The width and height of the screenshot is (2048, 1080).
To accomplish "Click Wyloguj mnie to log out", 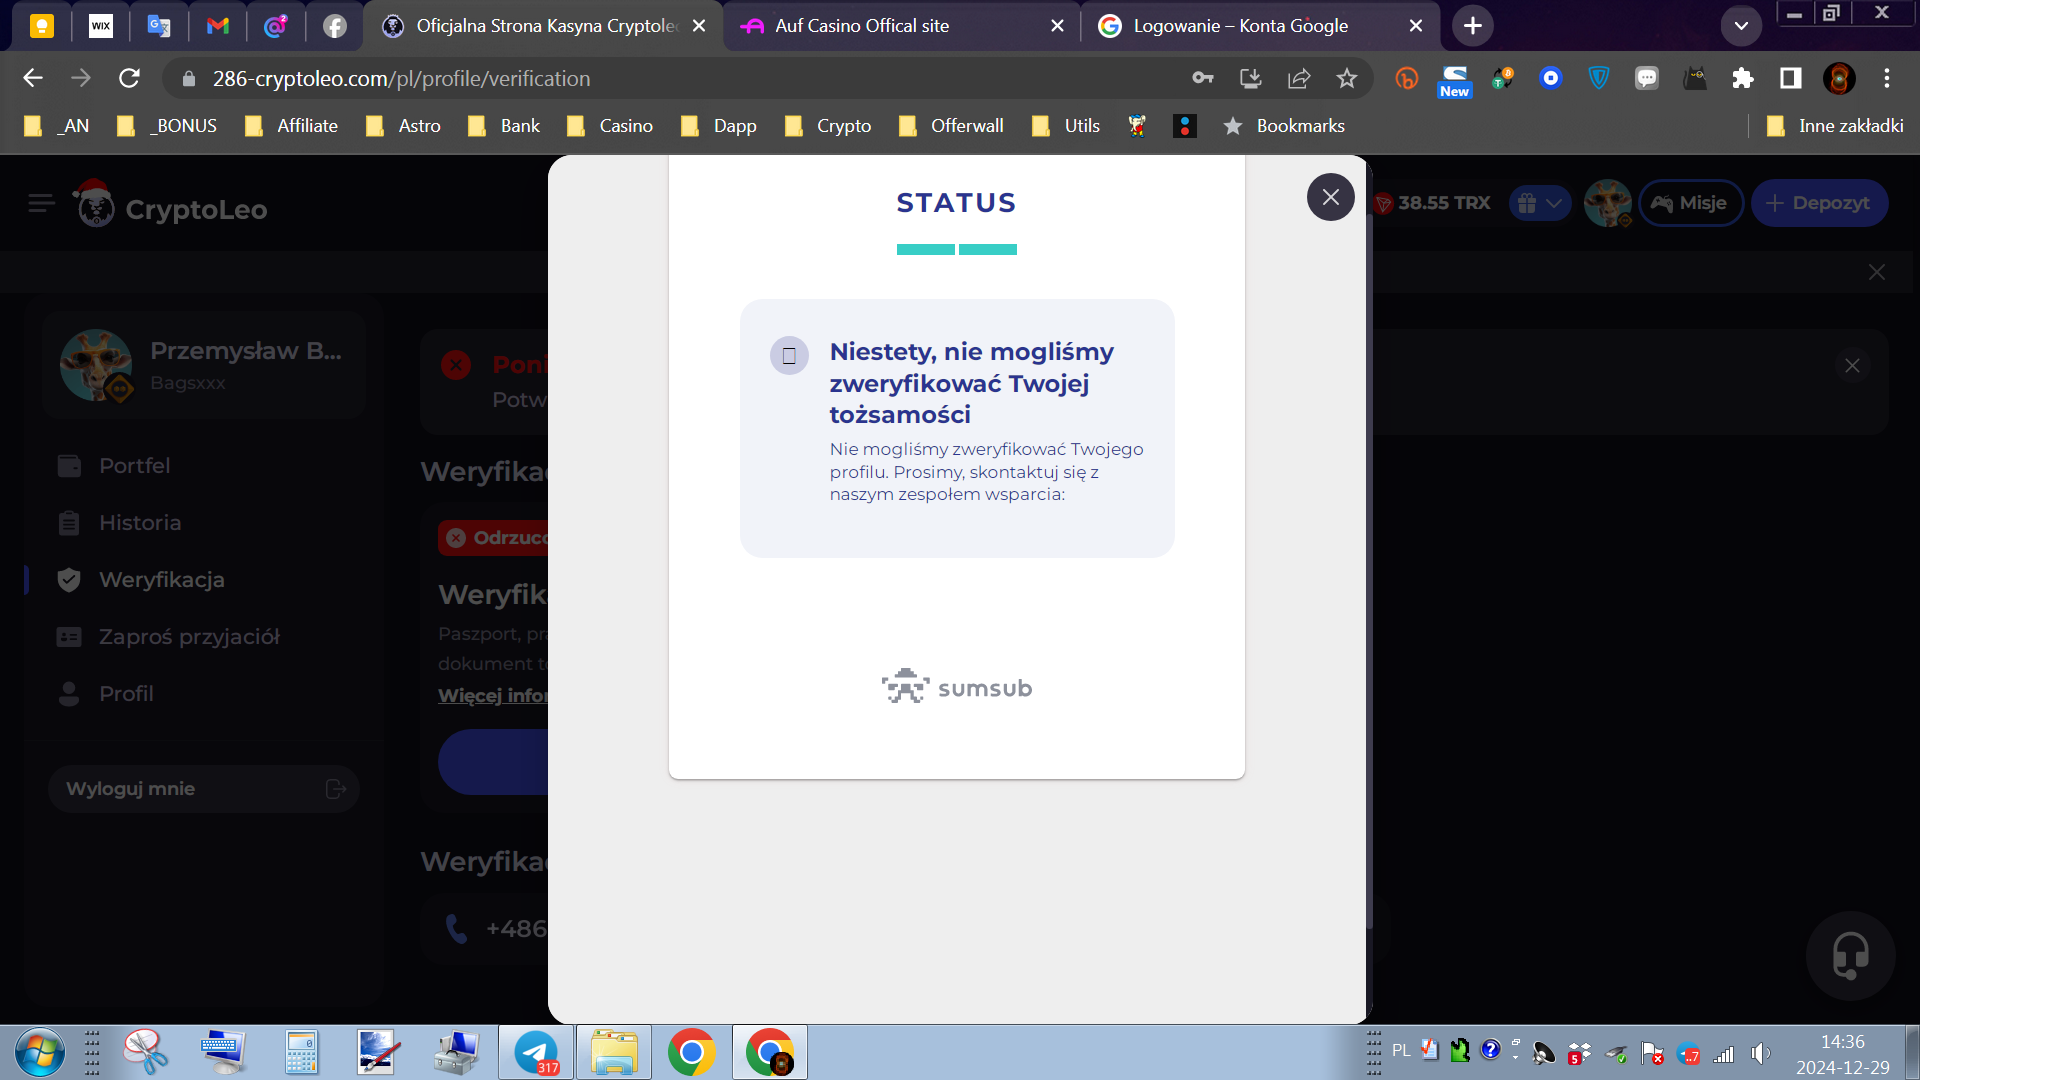I will [x=131, y=788].
